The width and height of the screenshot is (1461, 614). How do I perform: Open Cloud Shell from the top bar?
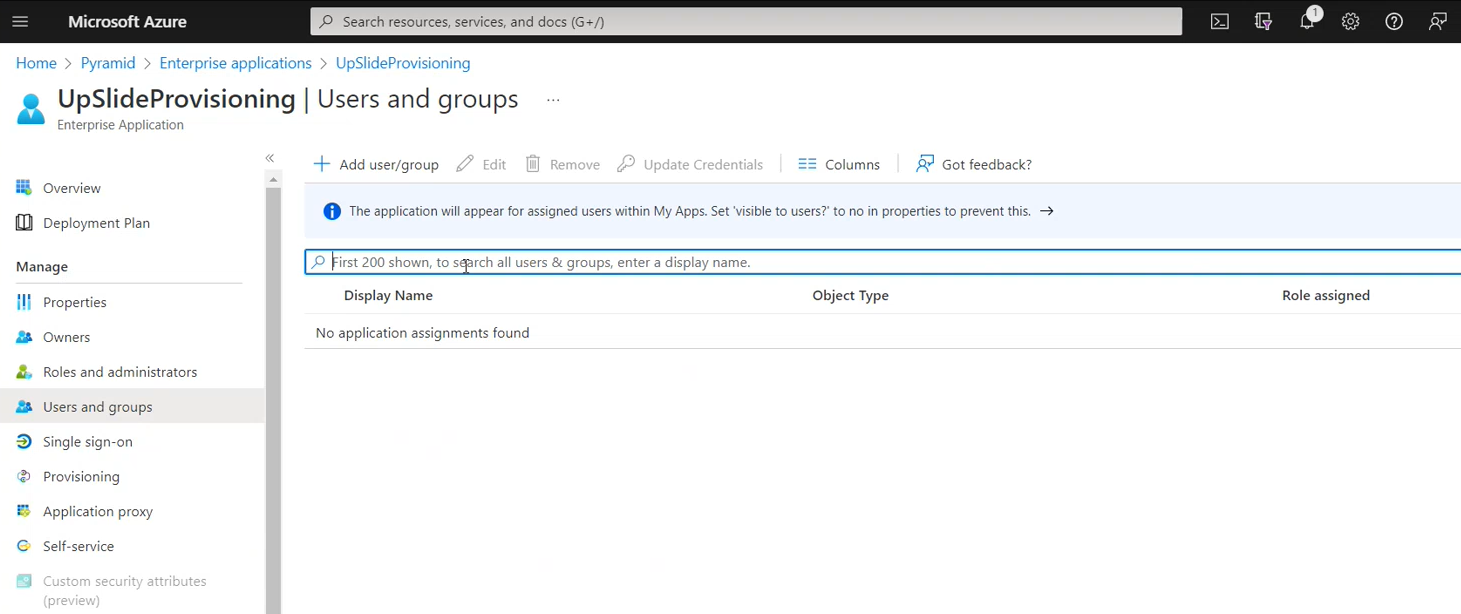pos(1220,21)
